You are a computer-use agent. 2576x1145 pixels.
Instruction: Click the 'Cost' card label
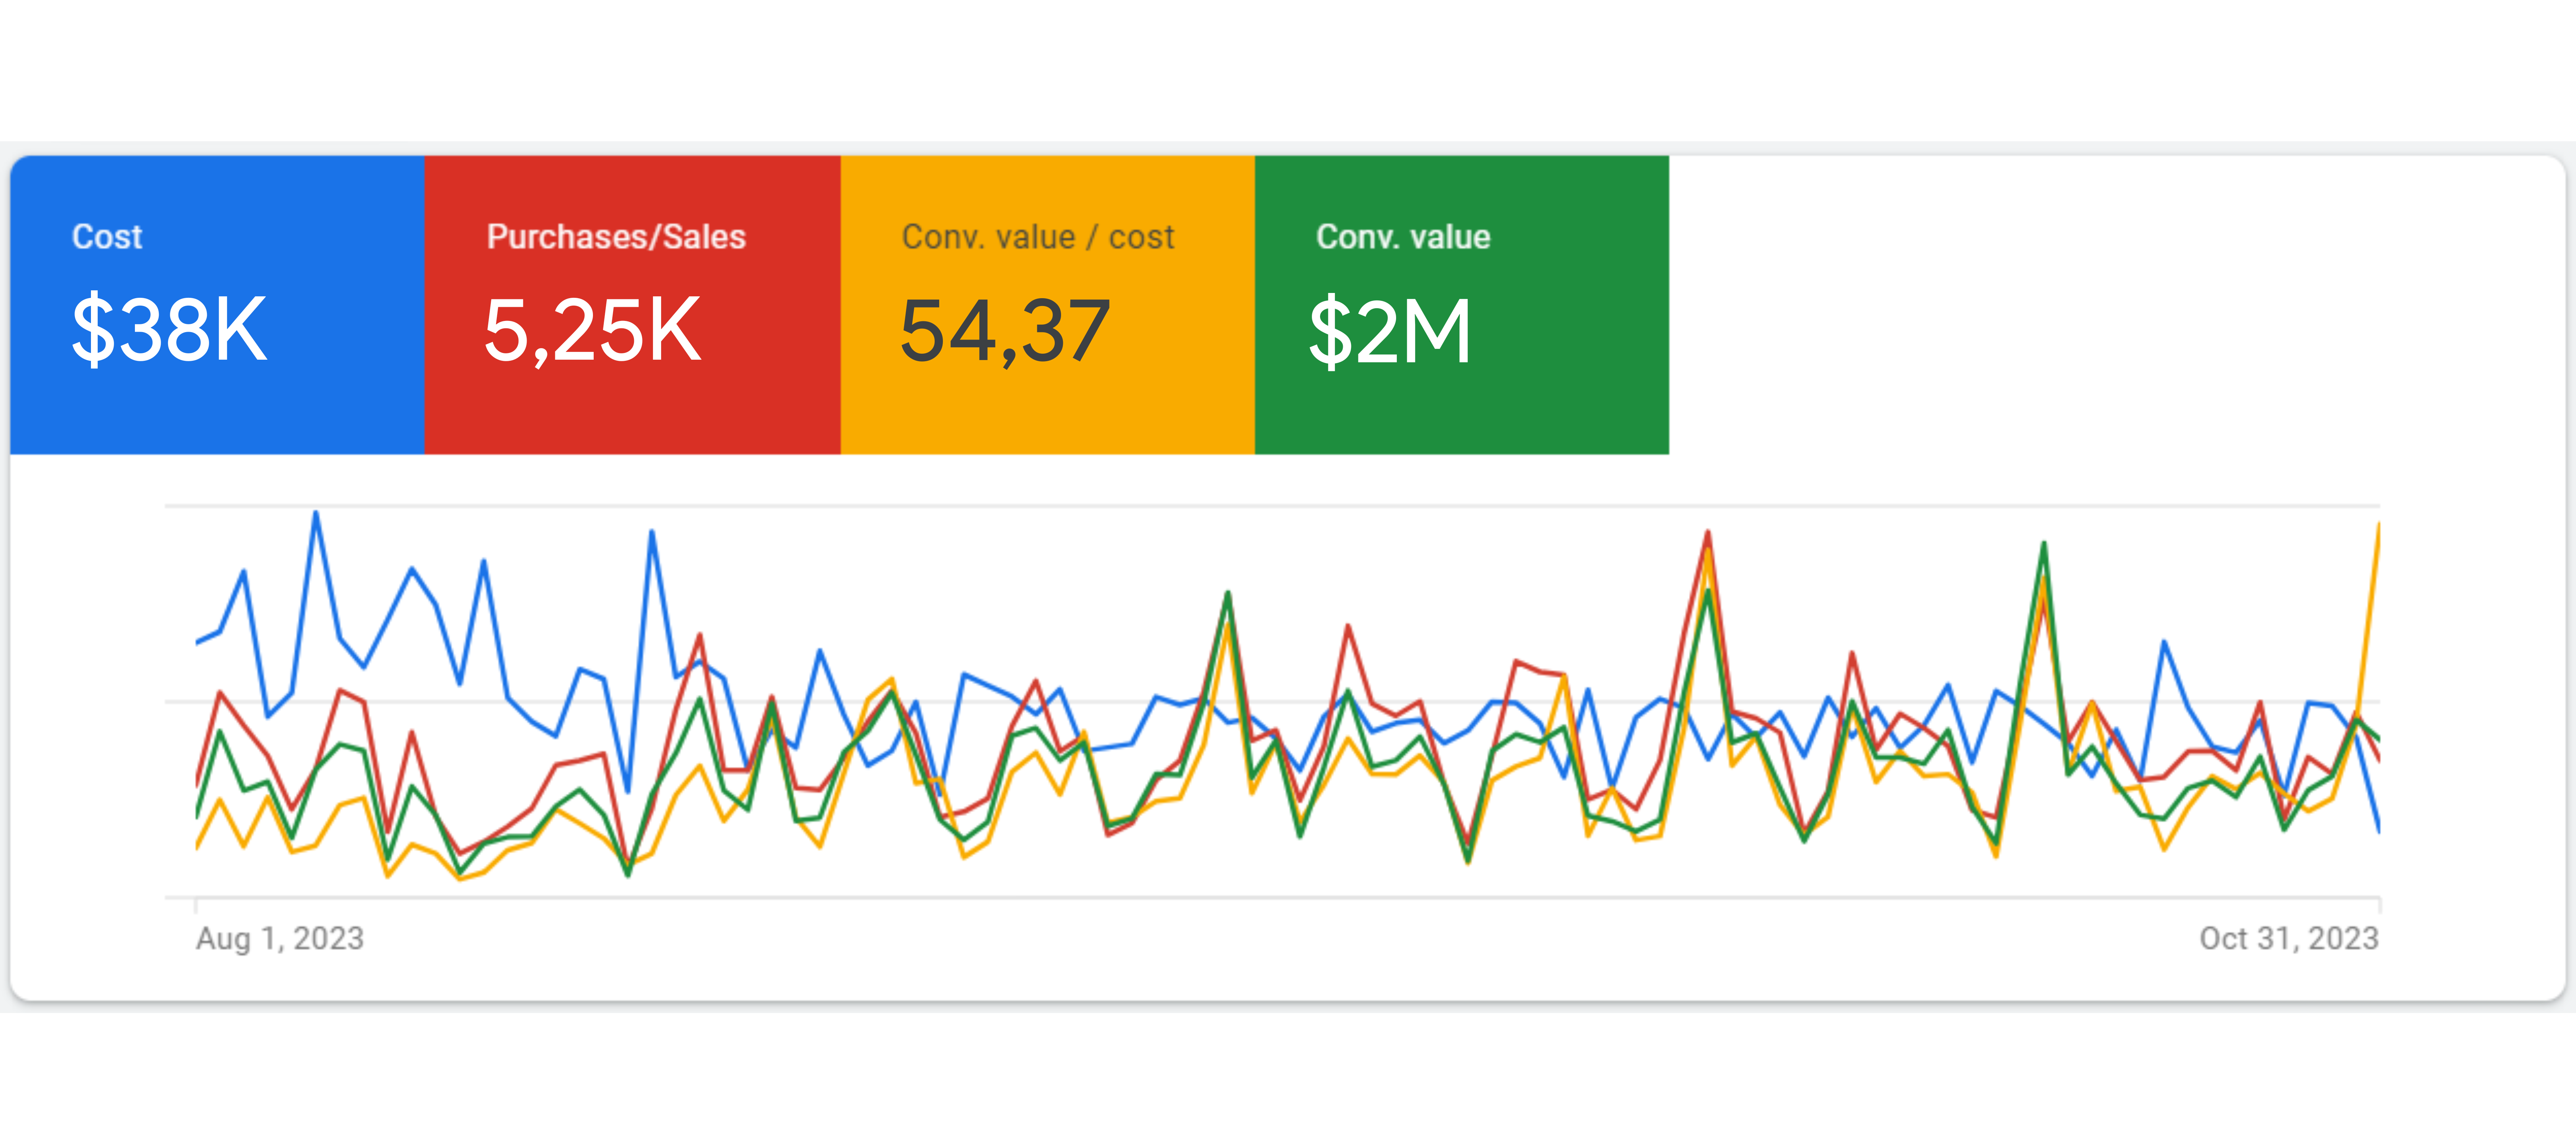[107, 237]
